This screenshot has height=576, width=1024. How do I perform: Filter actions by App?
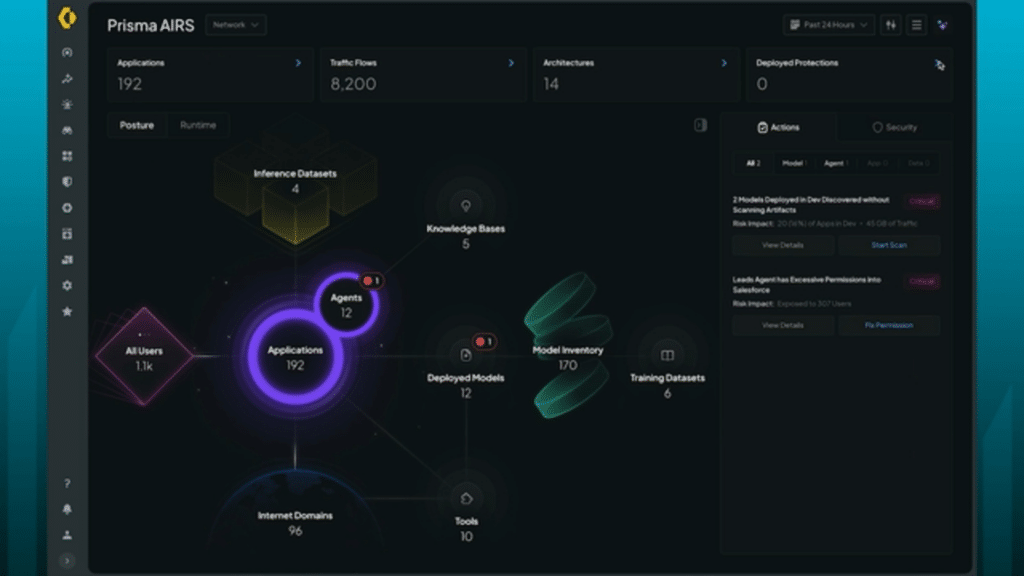(x=877, y=163)
